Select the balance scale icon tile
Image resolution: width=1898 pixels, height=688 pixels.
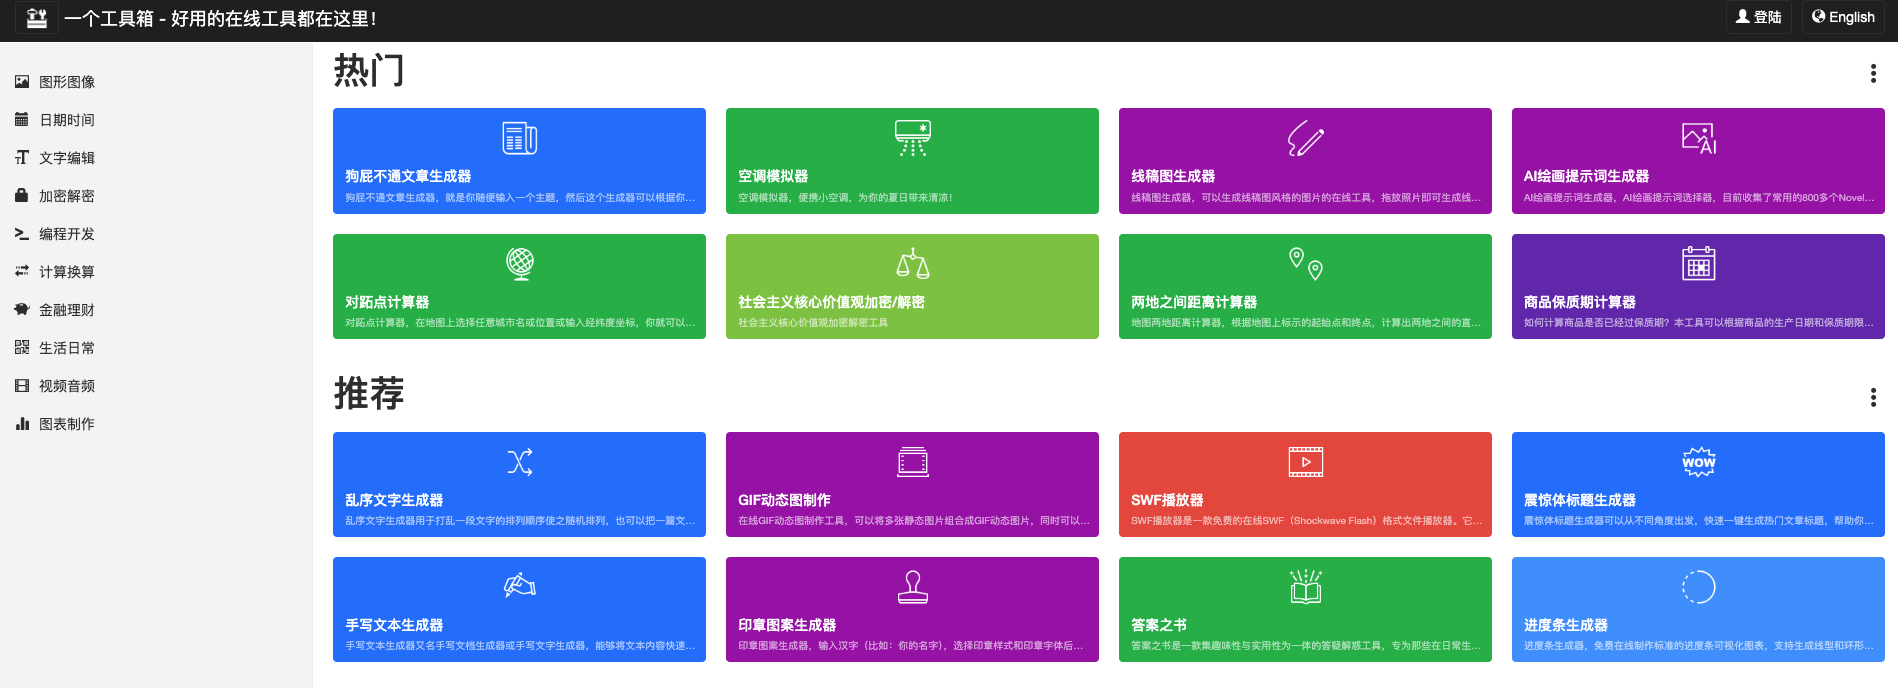tap(912, 264)
